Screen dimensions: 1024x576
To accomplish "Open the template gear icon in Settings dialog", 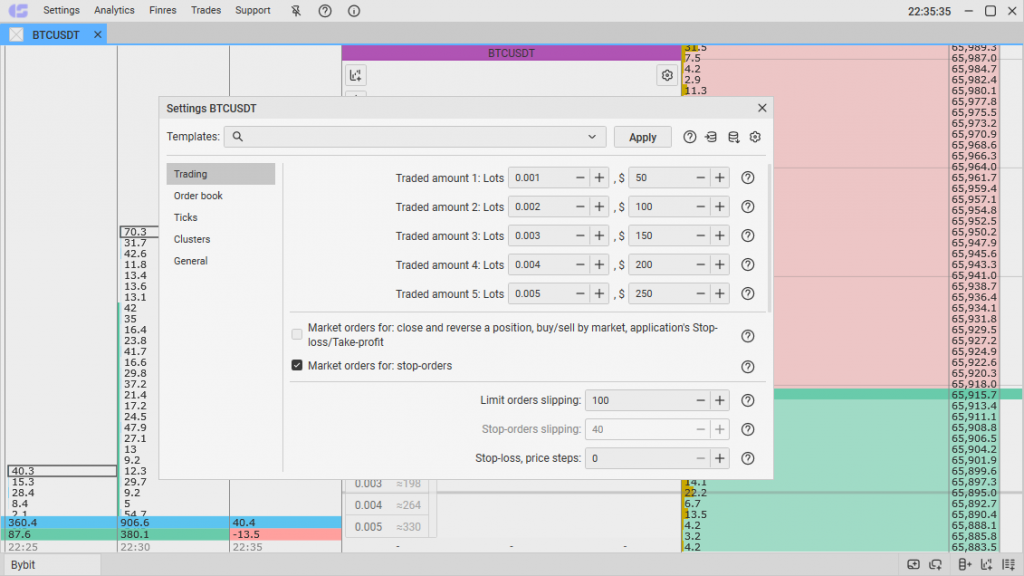I will point(755,138).
